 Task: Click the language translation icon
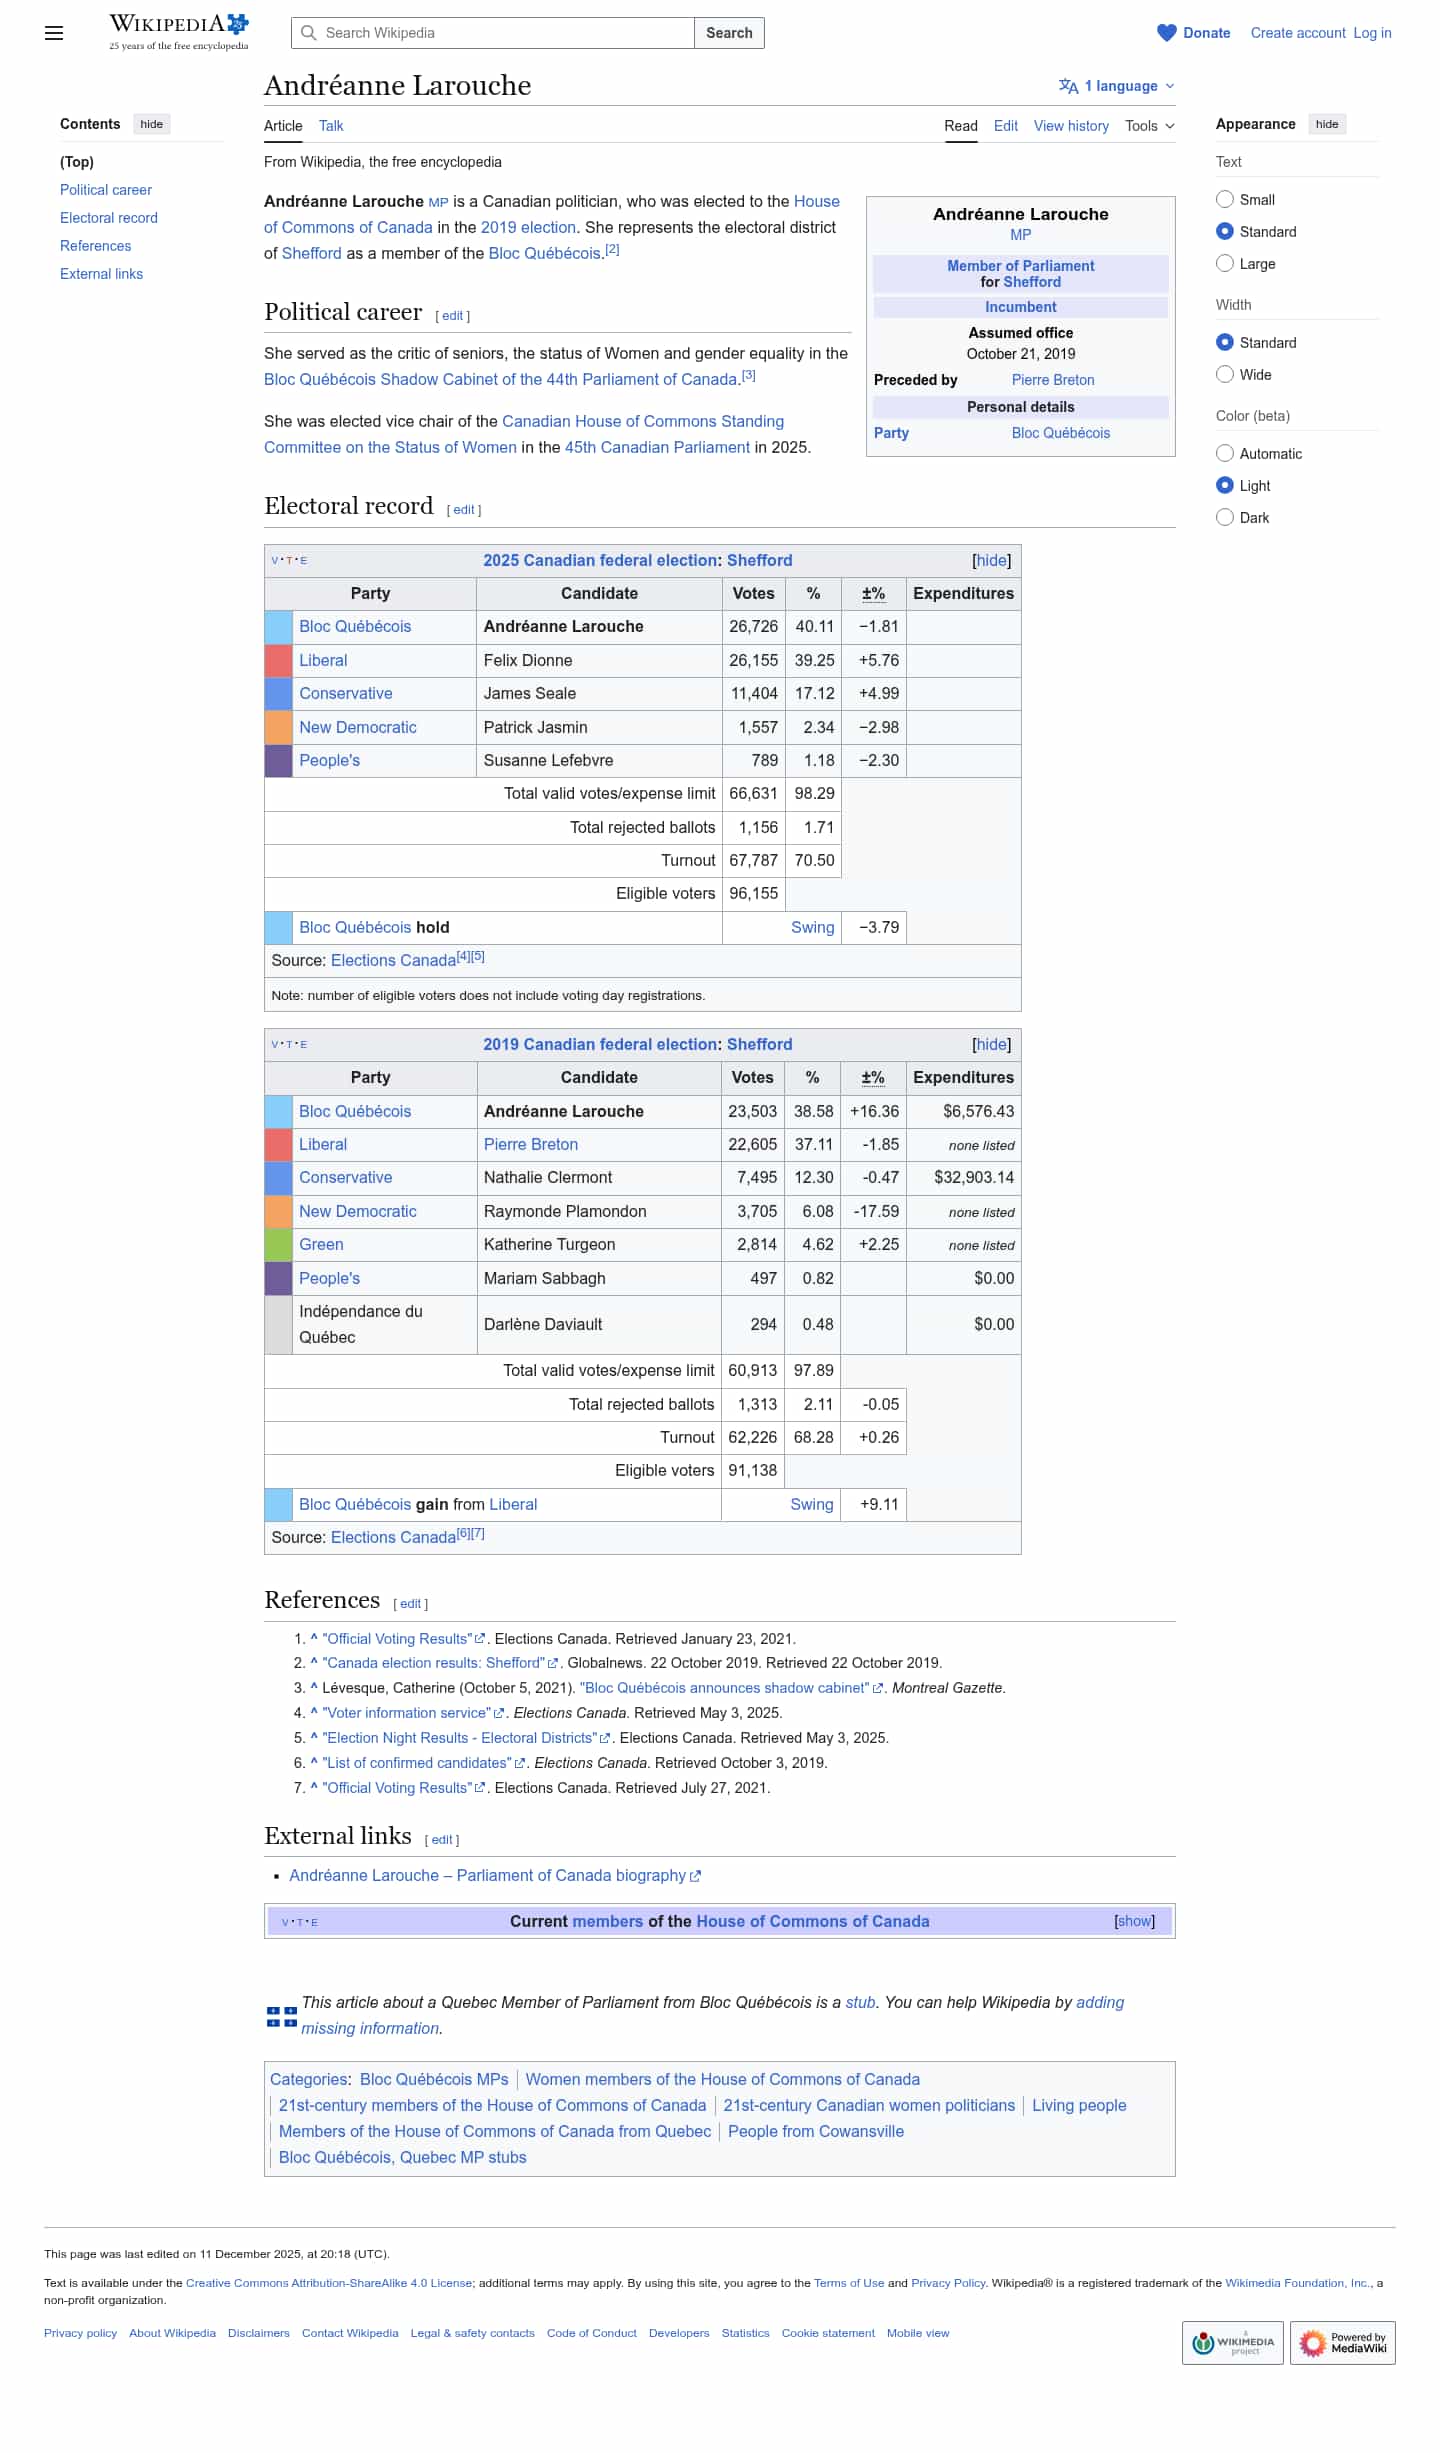1068,86
